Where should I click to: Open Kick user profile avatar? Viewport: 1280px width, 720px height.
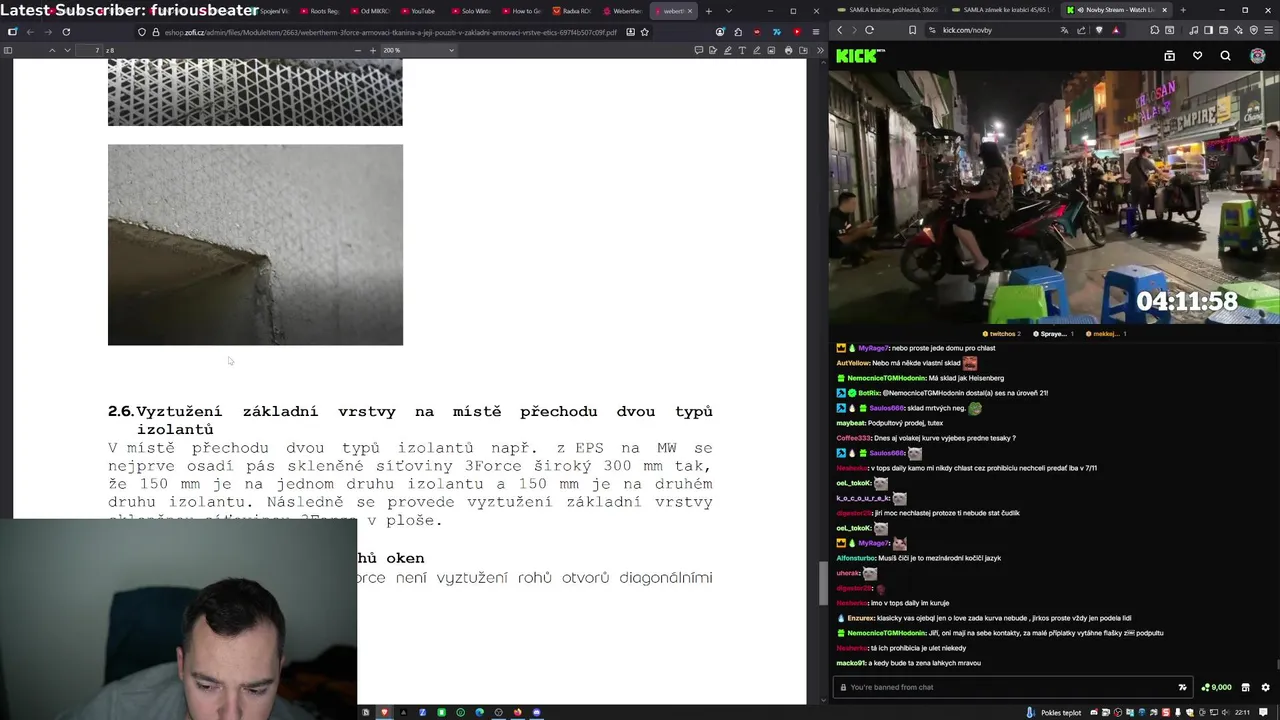click(1258, 56)
